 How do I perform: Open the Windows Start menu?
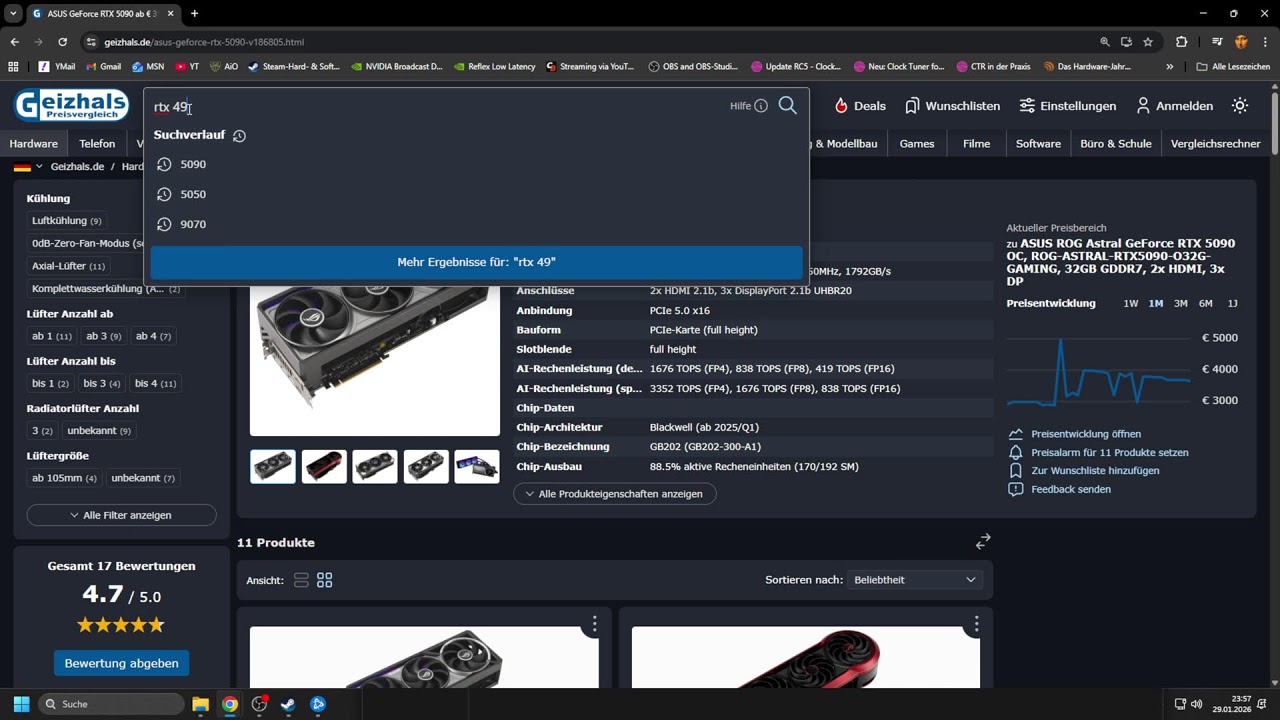(21, 704)
